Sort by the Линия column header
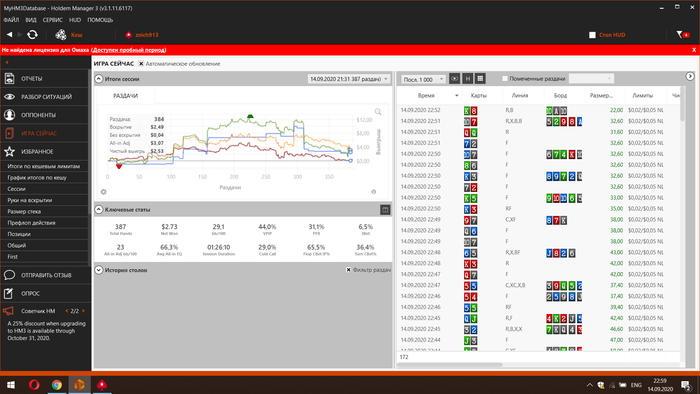The image size is (700, 394). click(520, 95)
